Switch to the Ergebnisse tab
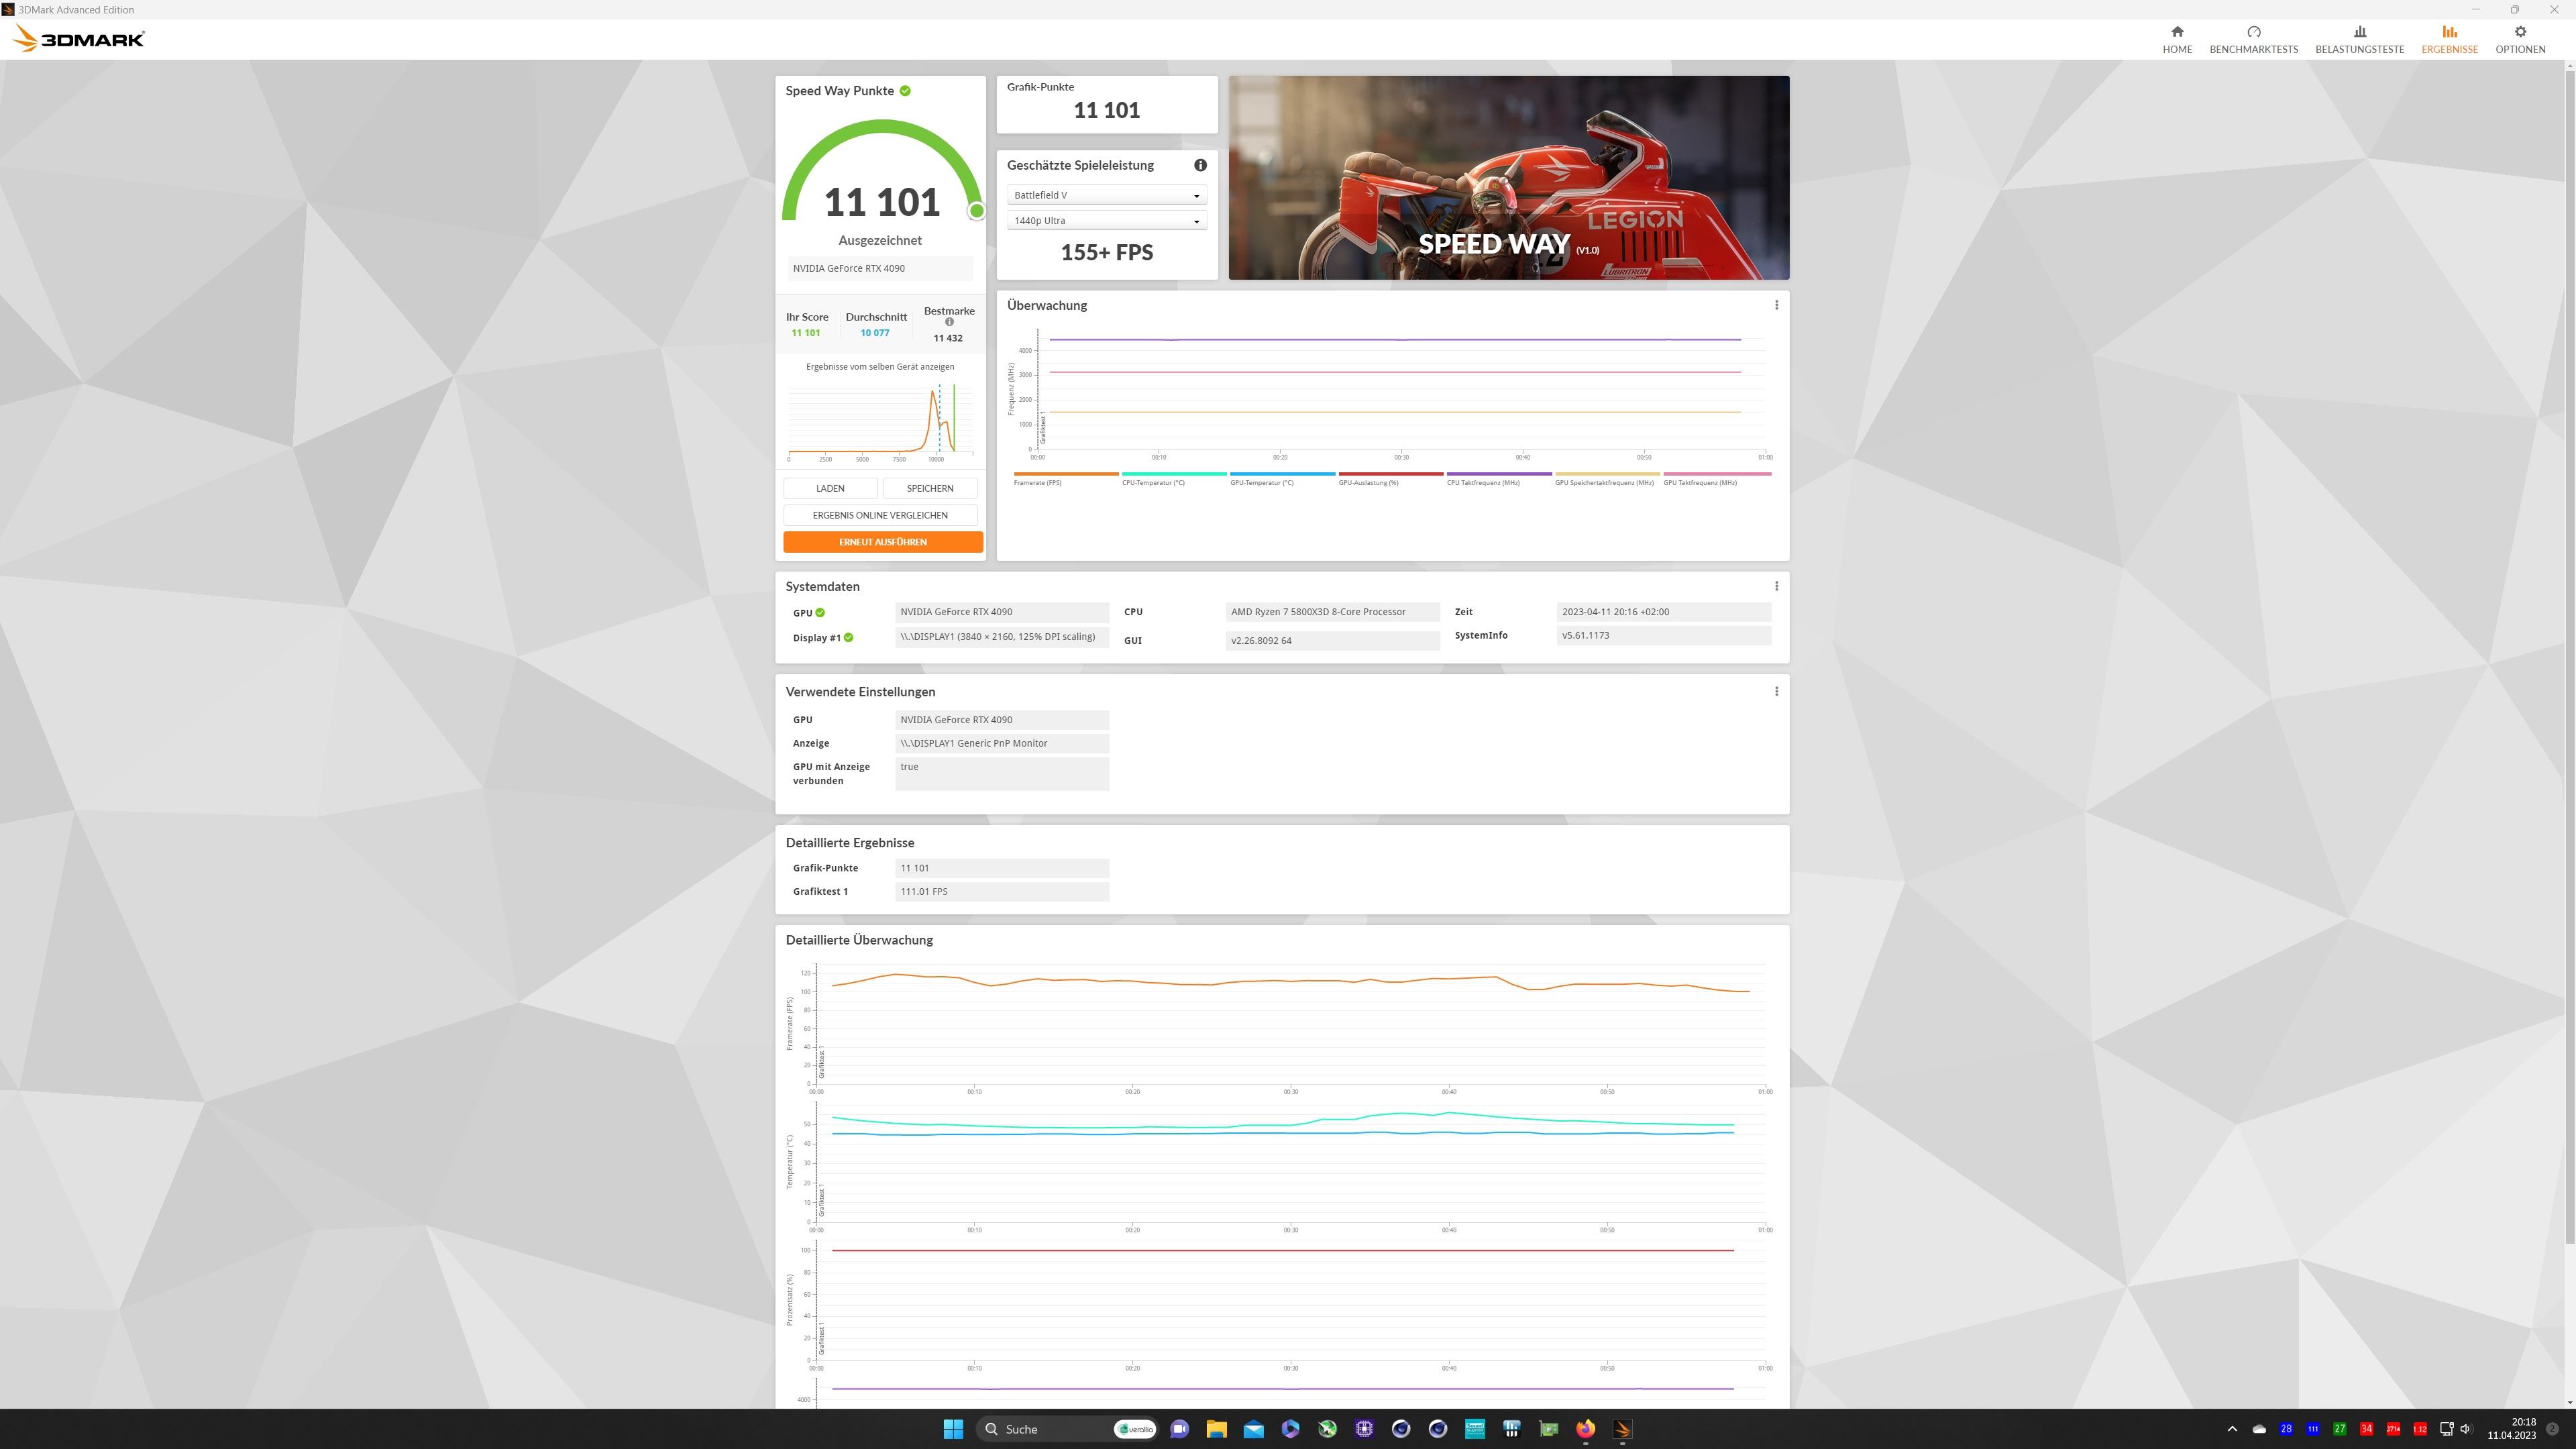The height and width of the screenshot is (1449, 2576). [2449, 39]
